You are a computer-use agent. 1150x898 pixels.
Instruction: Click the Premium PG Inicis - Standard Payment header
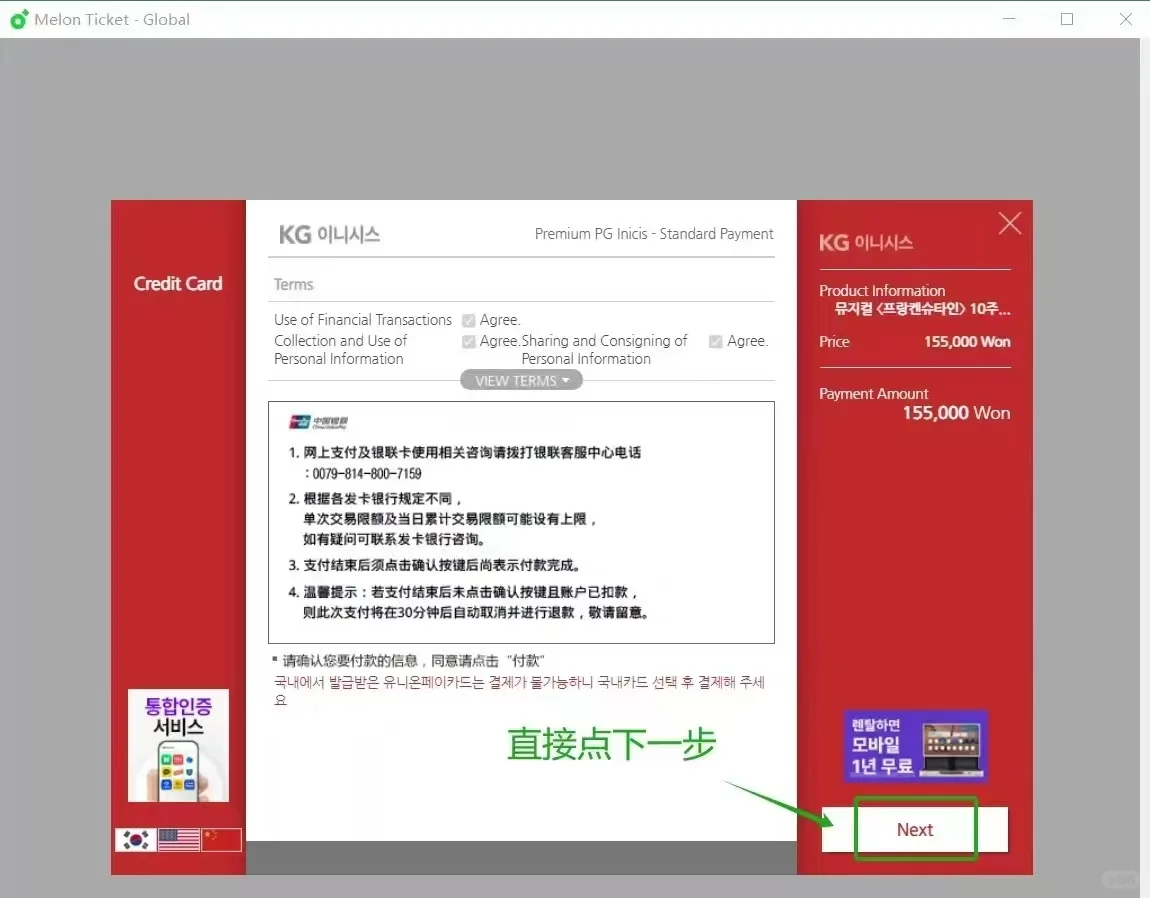pyautogui.click(x=654, y=233)
